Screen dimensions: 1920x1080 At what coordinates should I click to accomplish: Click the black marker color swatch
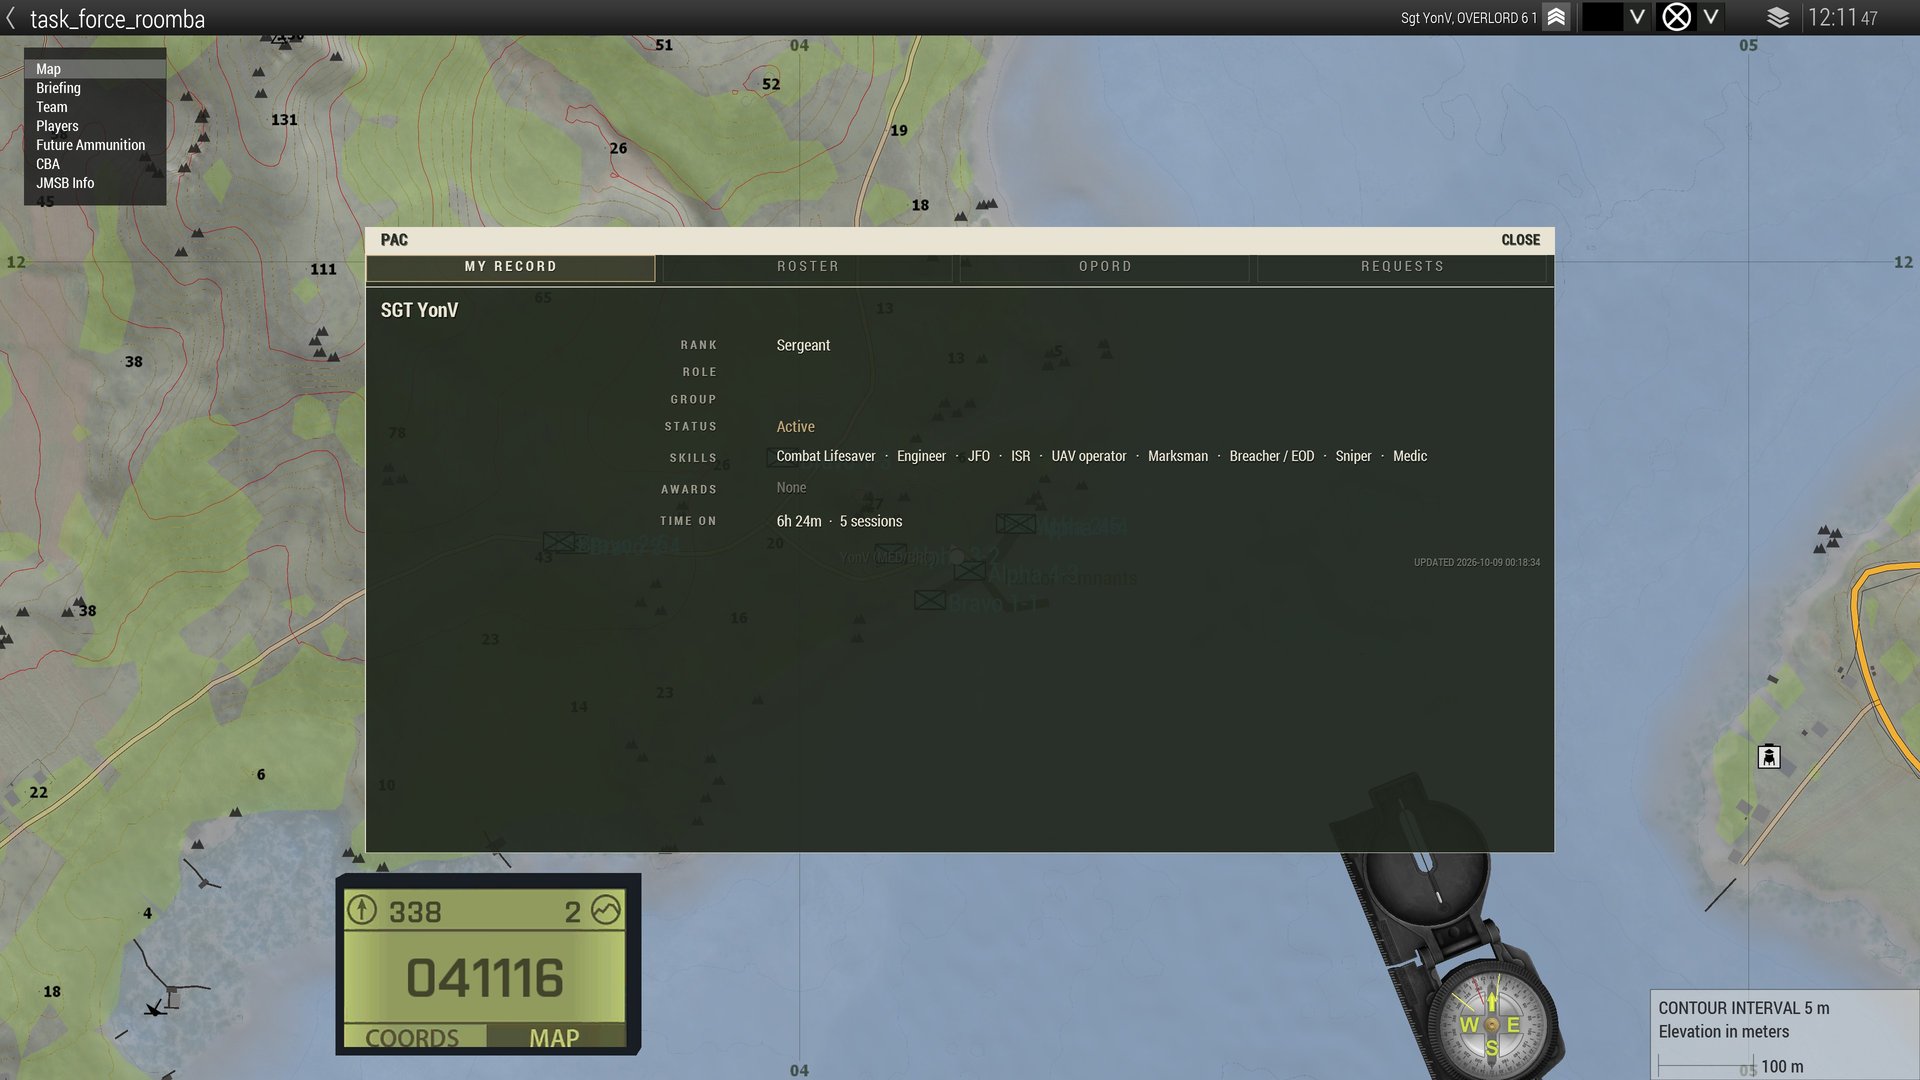pyautogui.click(x=1602, y=17)
